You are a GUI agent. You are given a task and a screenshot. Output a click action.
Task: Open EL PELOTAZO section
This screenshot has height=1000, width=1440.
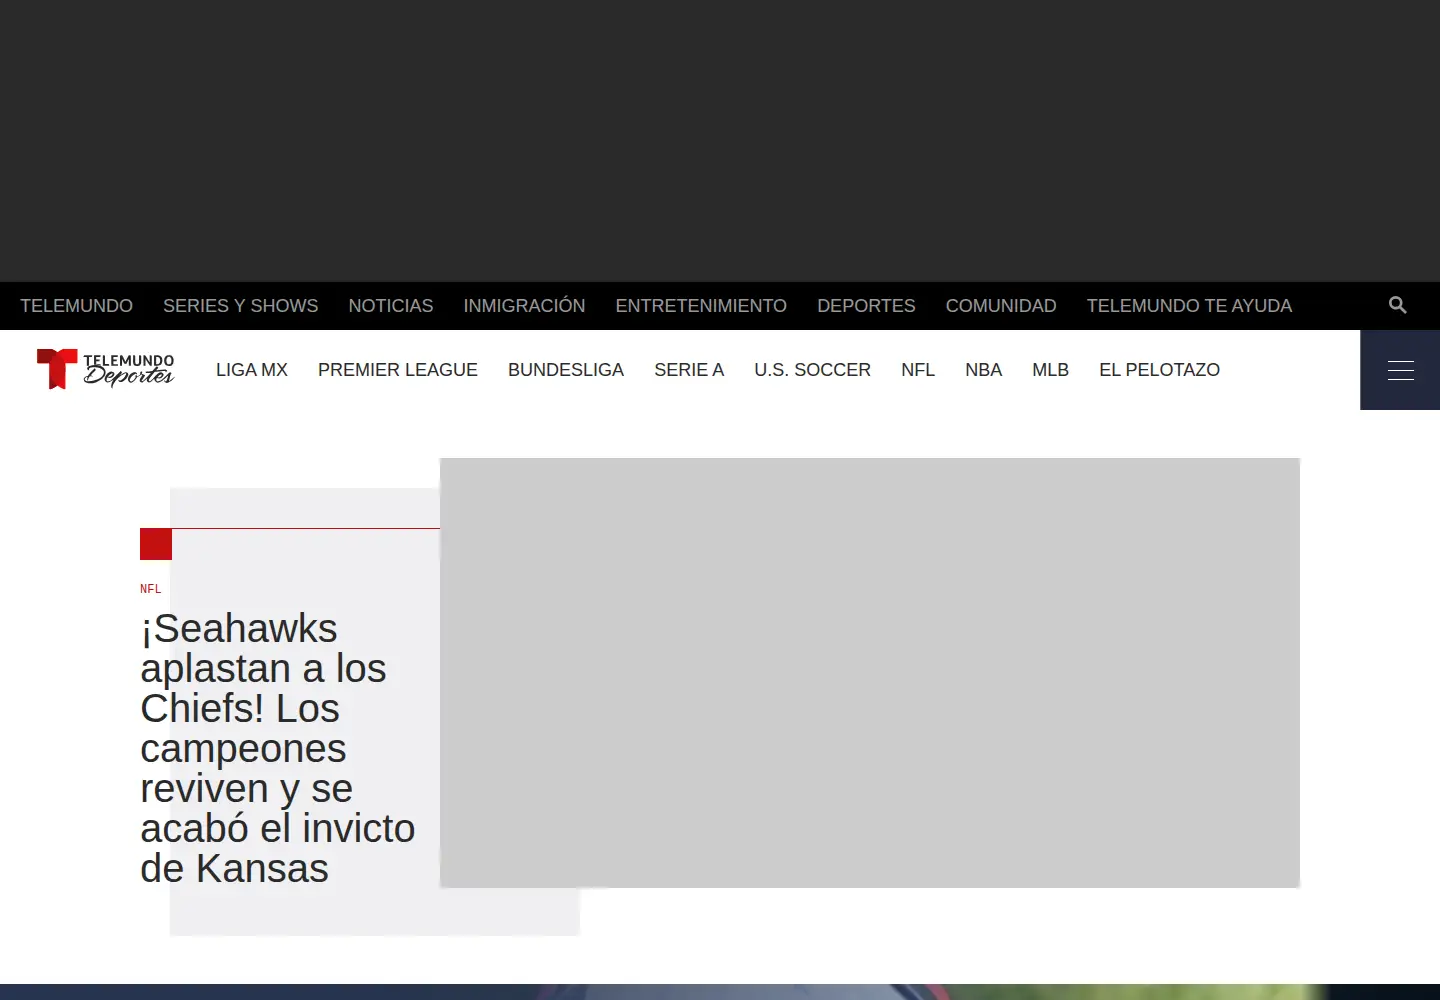click(1159, 370)
